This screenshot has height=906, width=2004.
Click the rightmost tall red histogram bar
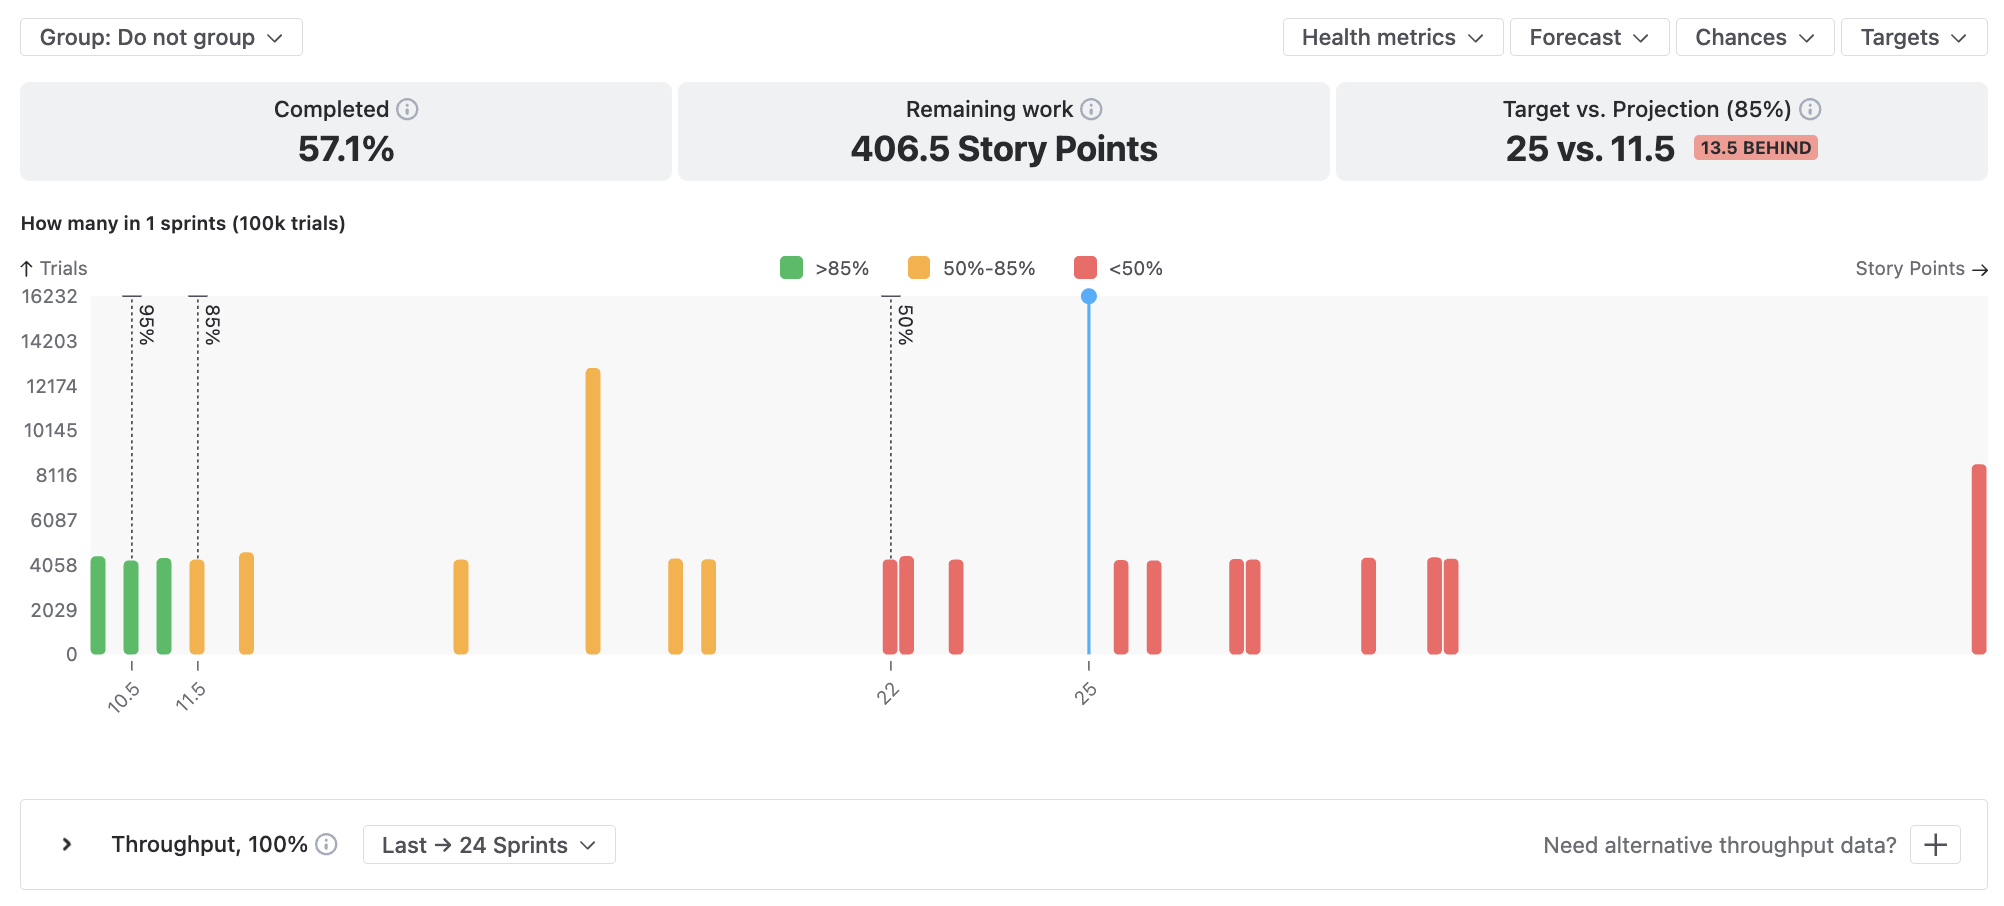(1979, 559)
